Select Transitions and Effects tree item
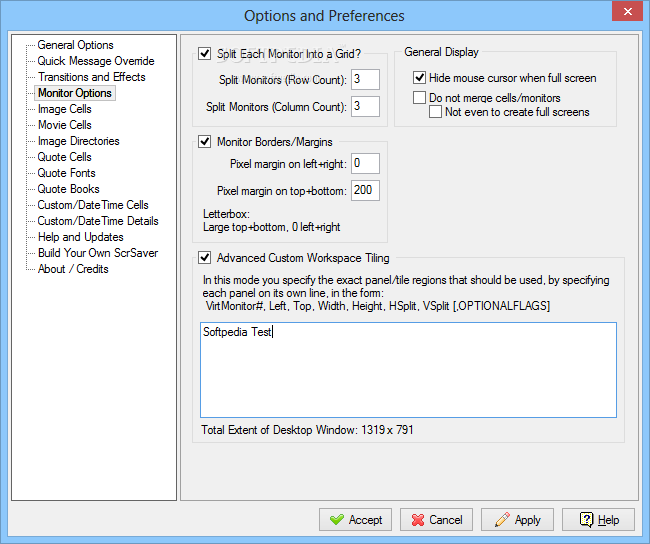Viewport: 650px width, 544px height. pyautogui.click(x=92, y=77)
